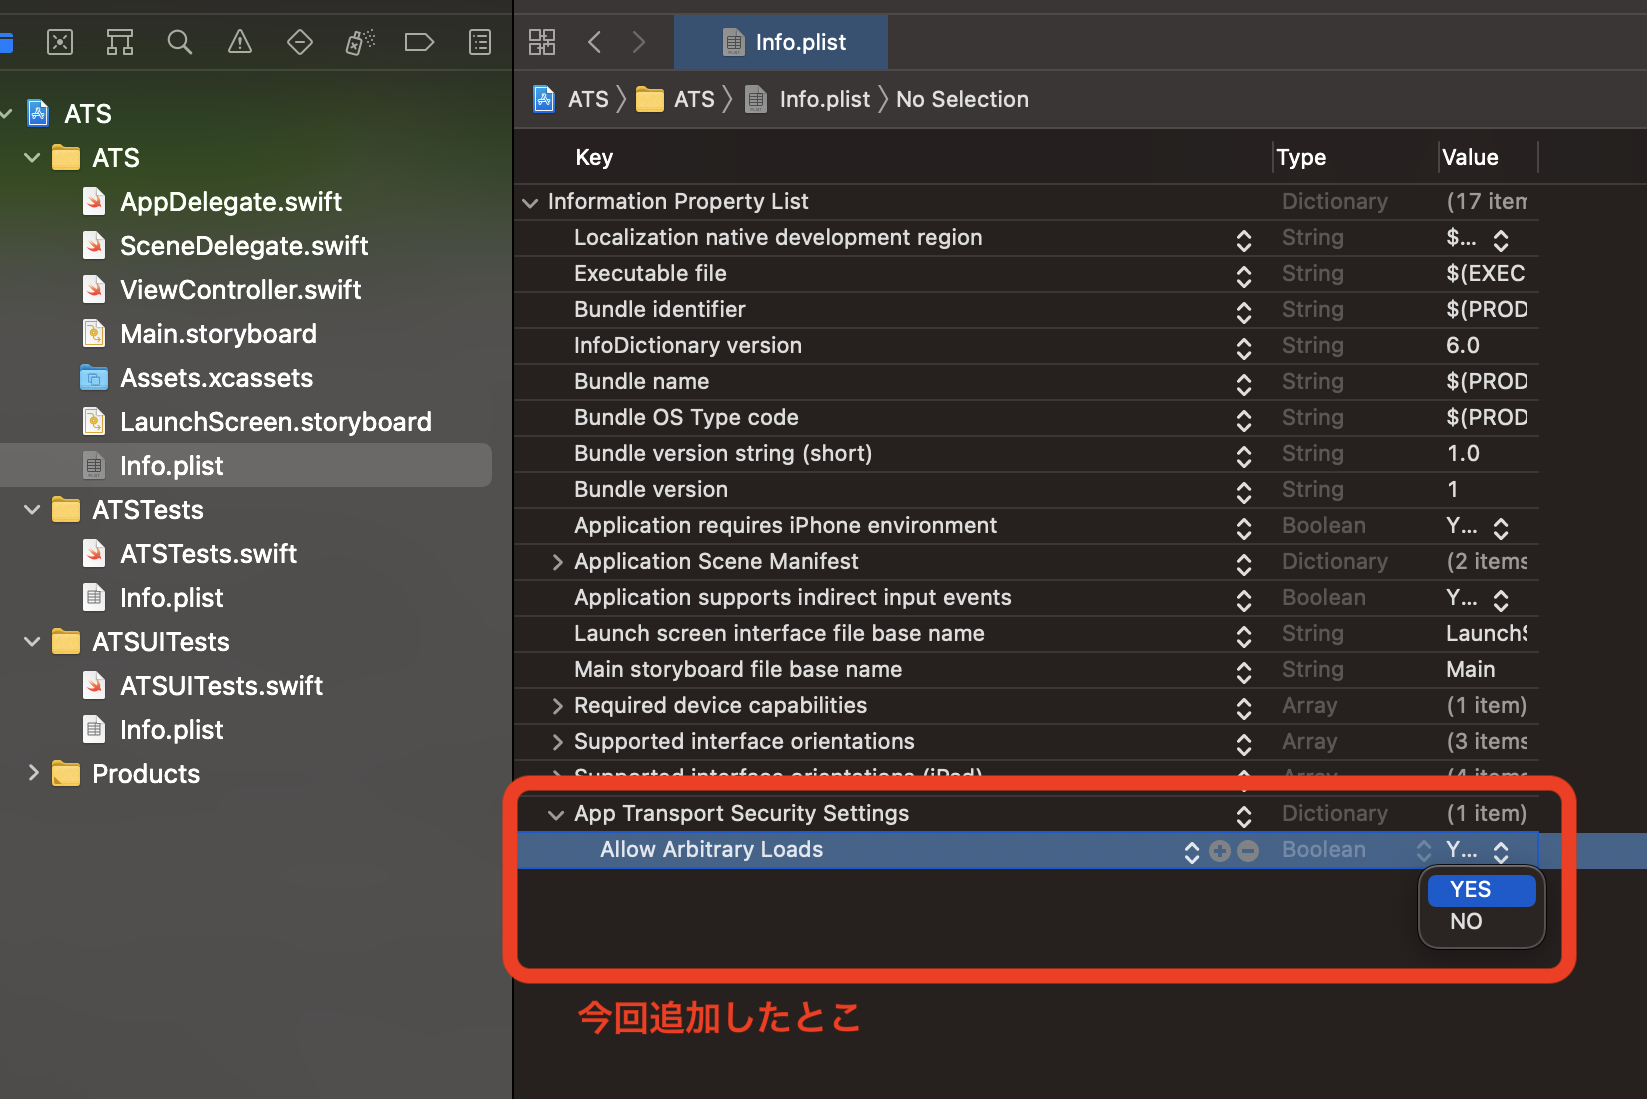Open key chooser for Main storyboard file base name

[1244, 672]
